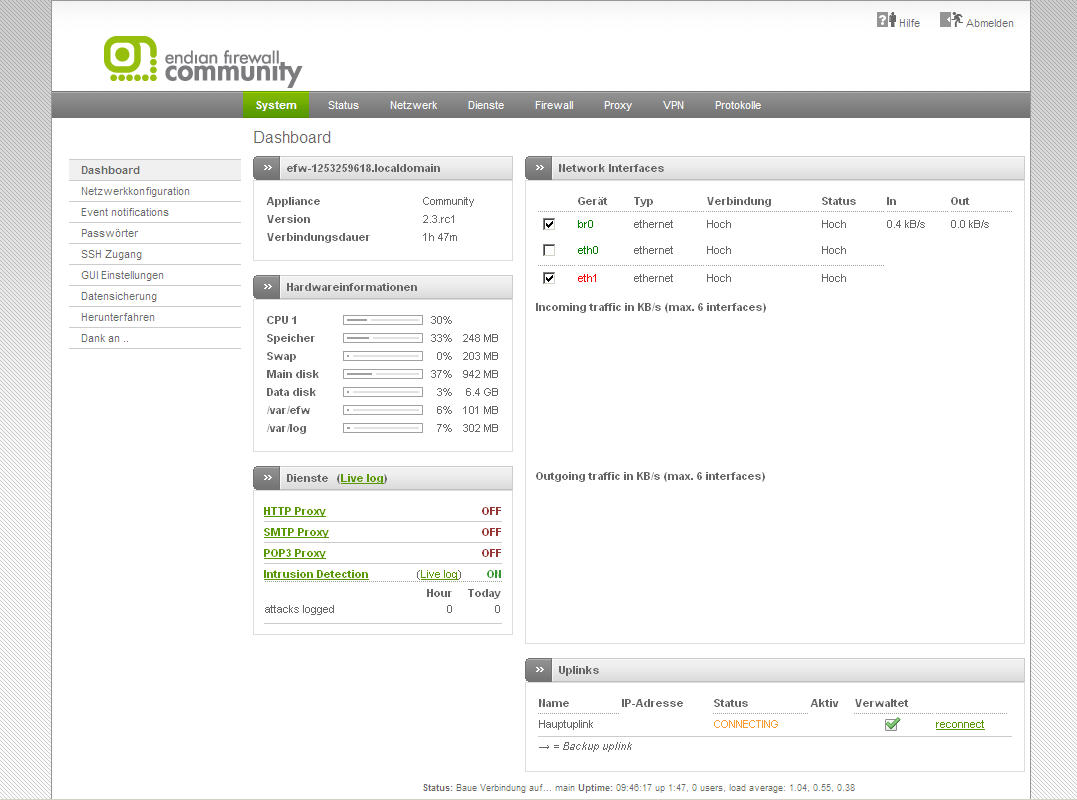Open Netzwerkkonfiguration in the sidebar
The image size is (1077, 800).
(x=135, y=191)
